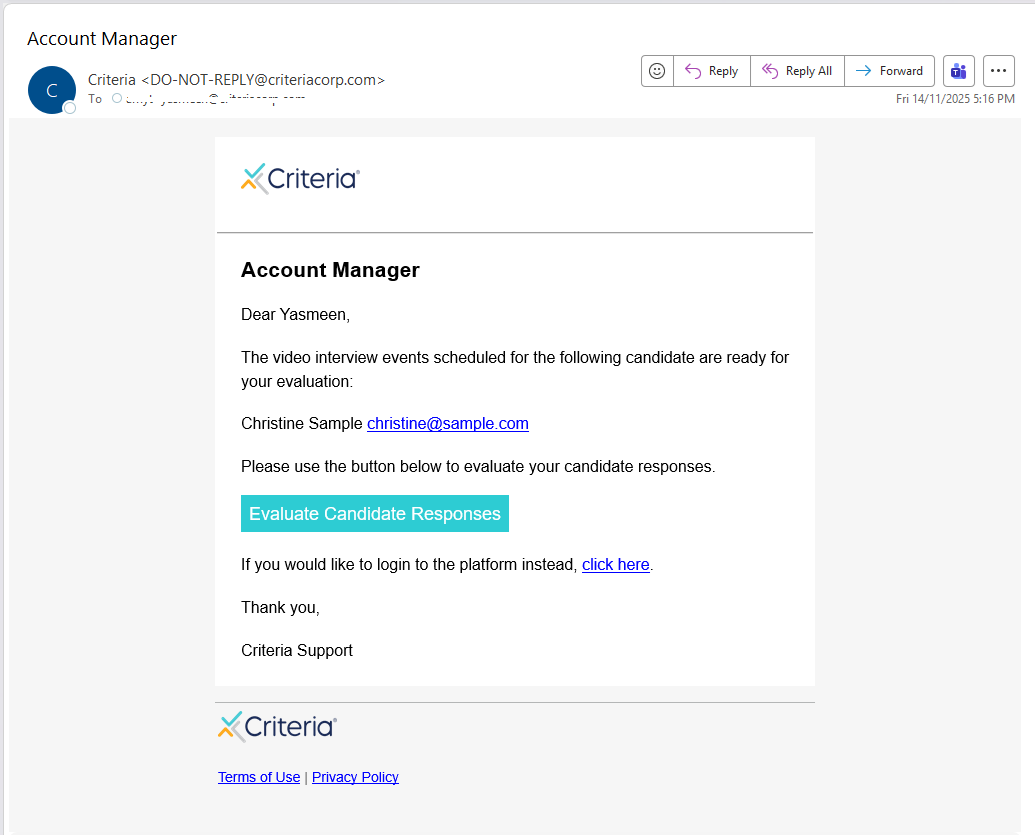This screenshot has width=1035, height=835.
Task: Click Reply All in the toolbar
Action: (797, 71)
